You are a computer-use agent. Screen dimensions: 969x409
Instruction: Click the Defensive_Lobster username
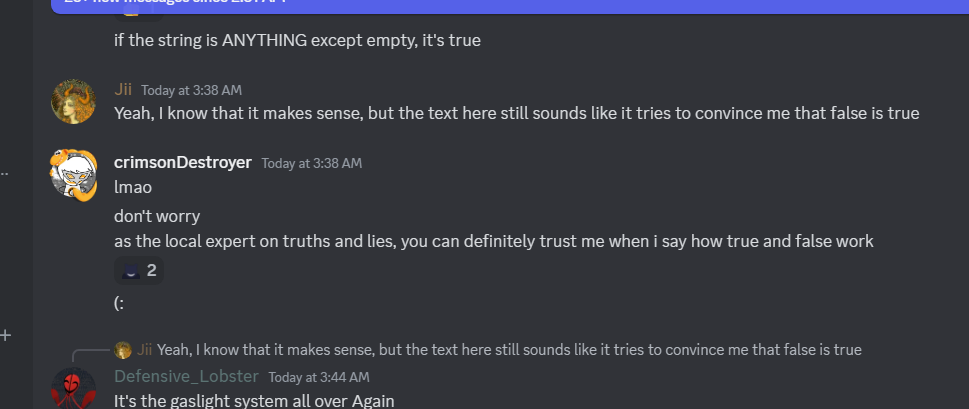(186, 376)
